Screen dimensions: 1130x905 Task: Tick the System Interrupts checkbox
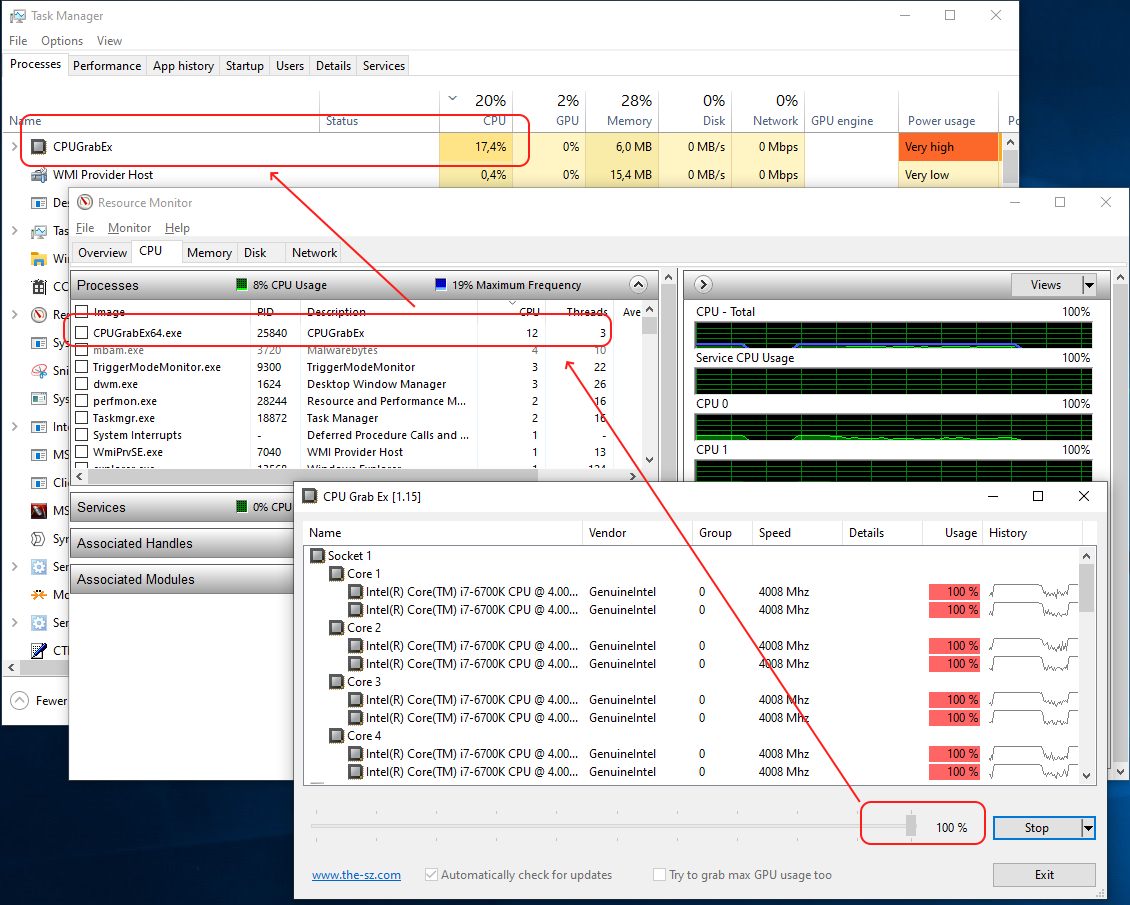coord(81,434)
